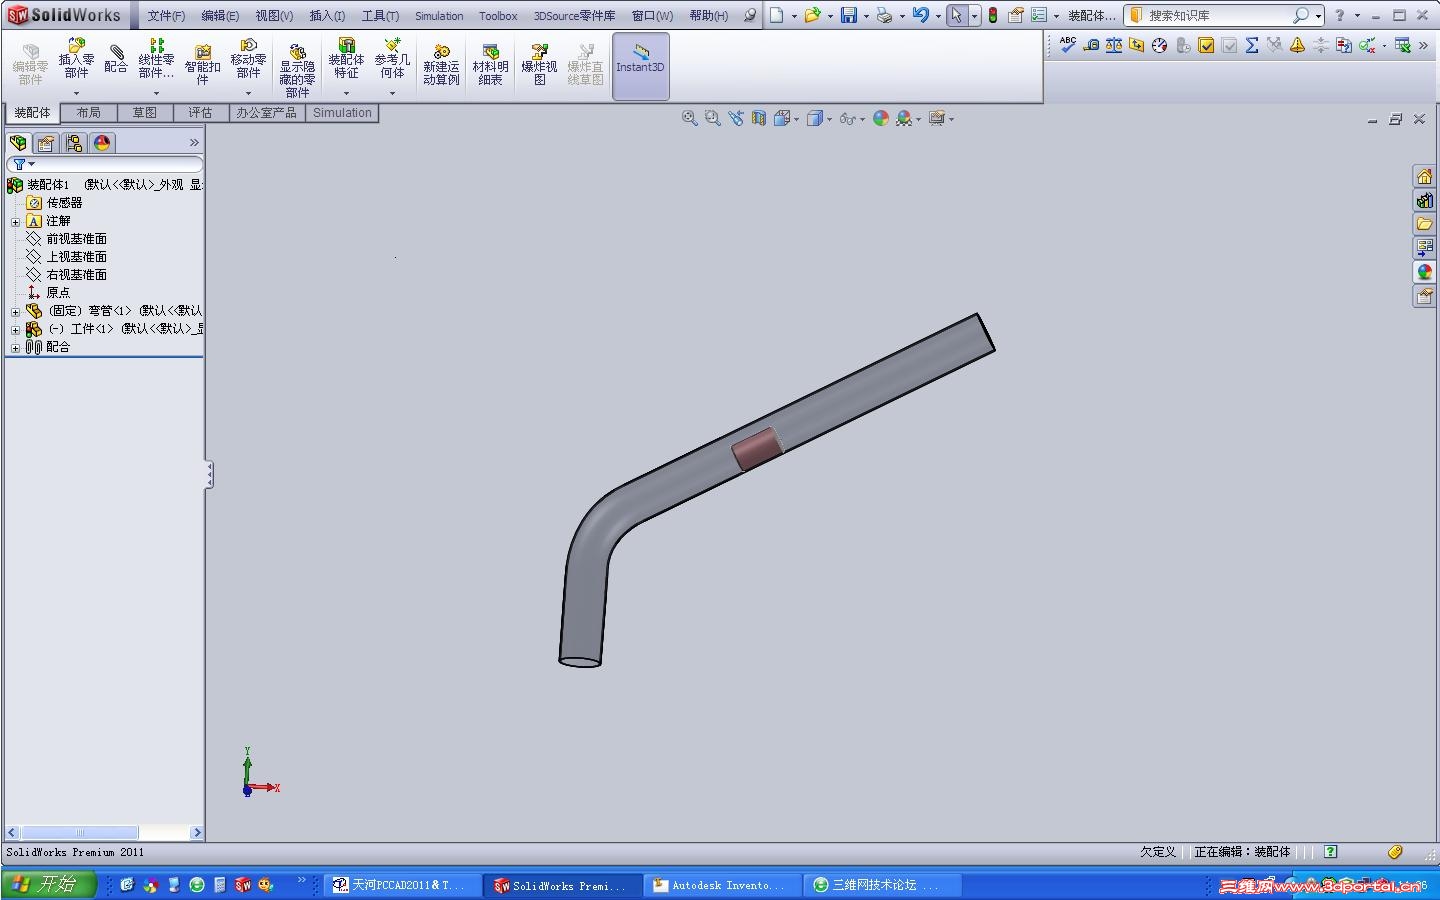This screenshot has width=1440, height=900.
Task: Open the Edit Appearance color ball icon
Action: tap(881, 118)
